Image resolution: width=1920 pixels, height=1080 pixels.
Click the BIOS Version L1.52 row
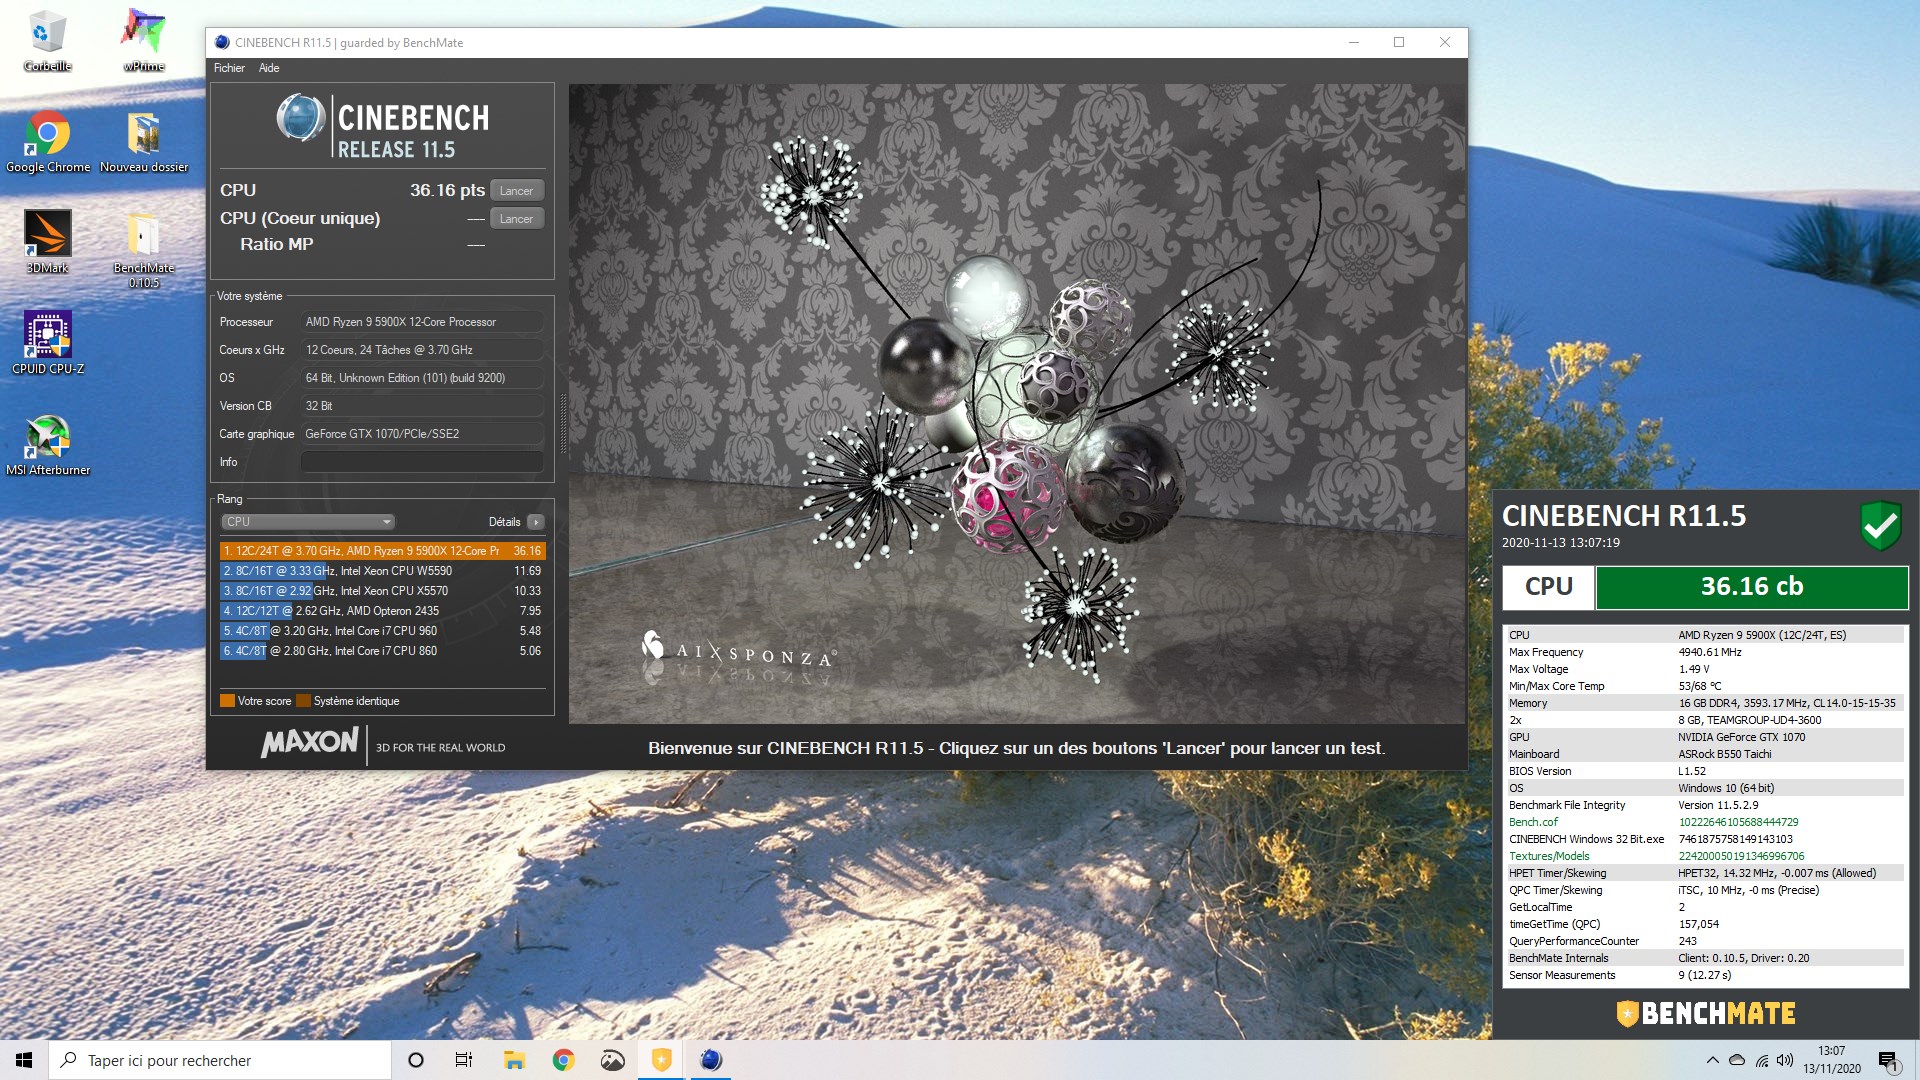click(x=1705, y=771)
